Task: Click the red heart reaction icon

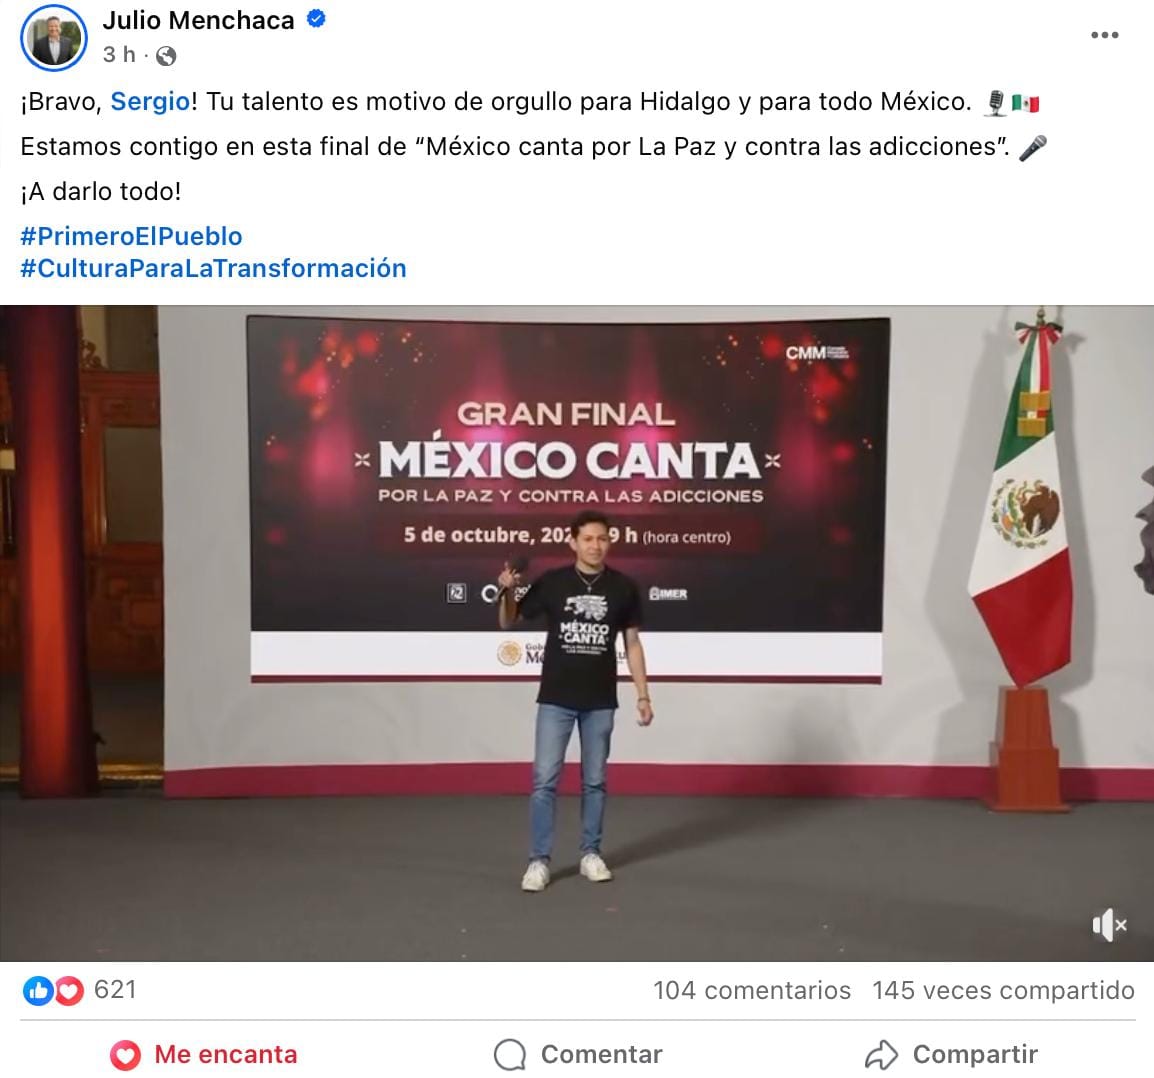Action: [68, 990]
